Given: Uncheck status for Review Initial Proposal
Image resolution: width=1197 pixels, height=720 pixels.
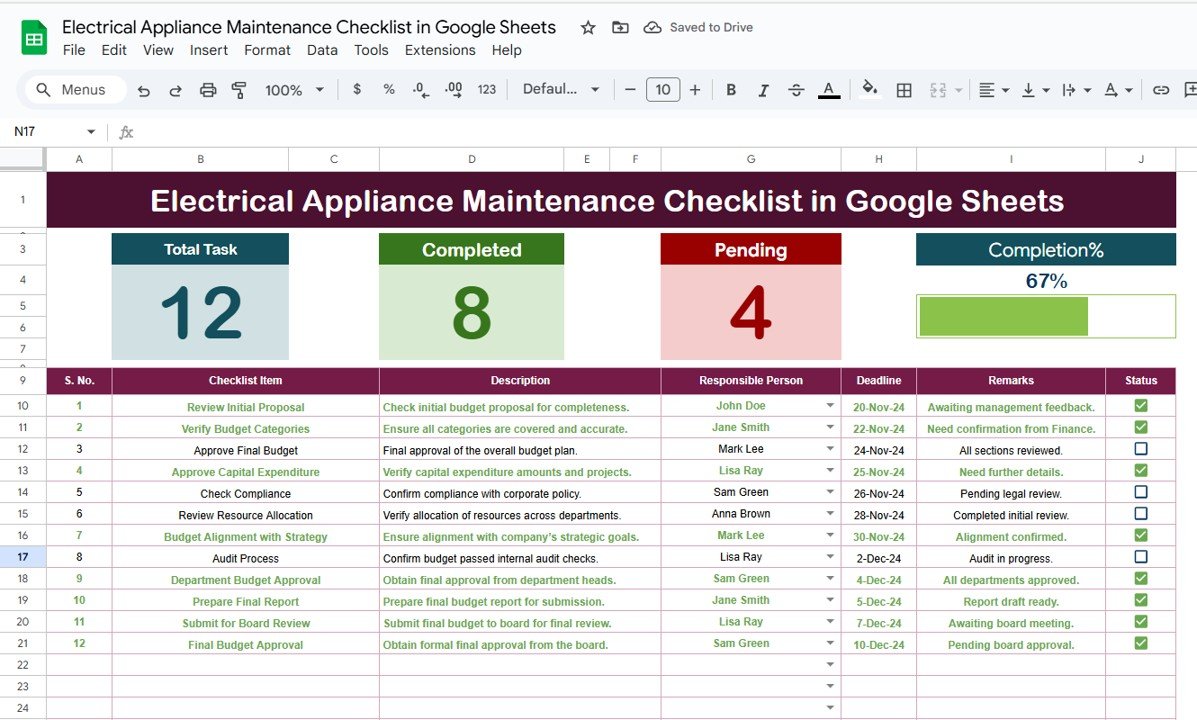Looking at the screenshot, I should click(x=1141, y=405).
